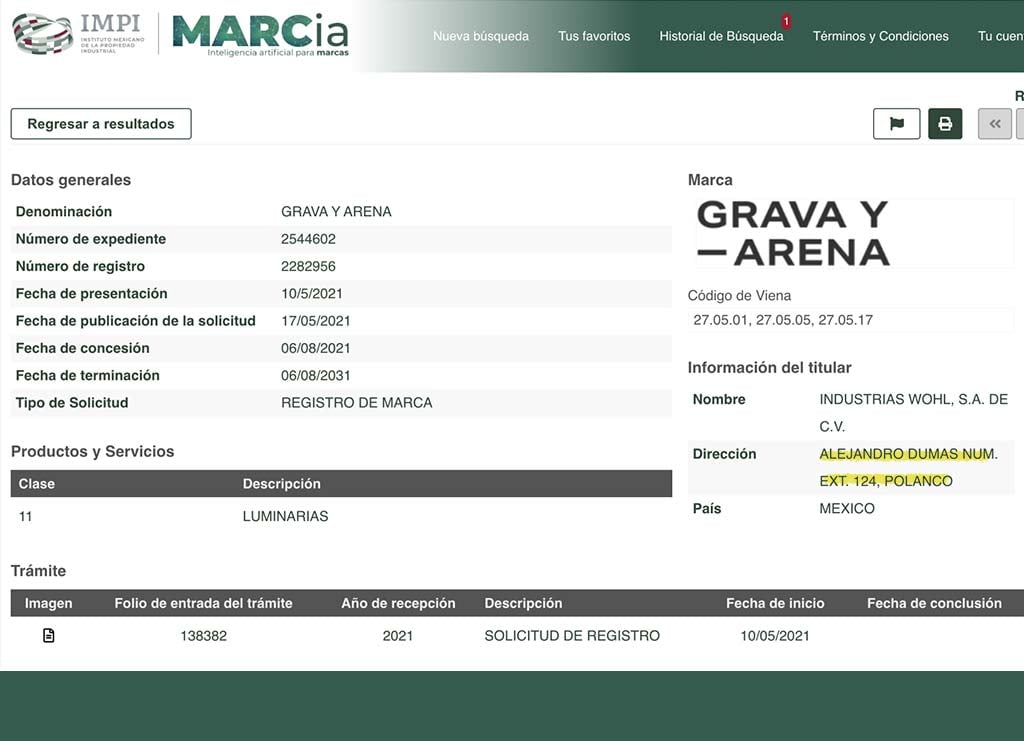Screen dimensions: 1024x741
Task: Go to previous record with double-arrow button
Action: (994, 124)
